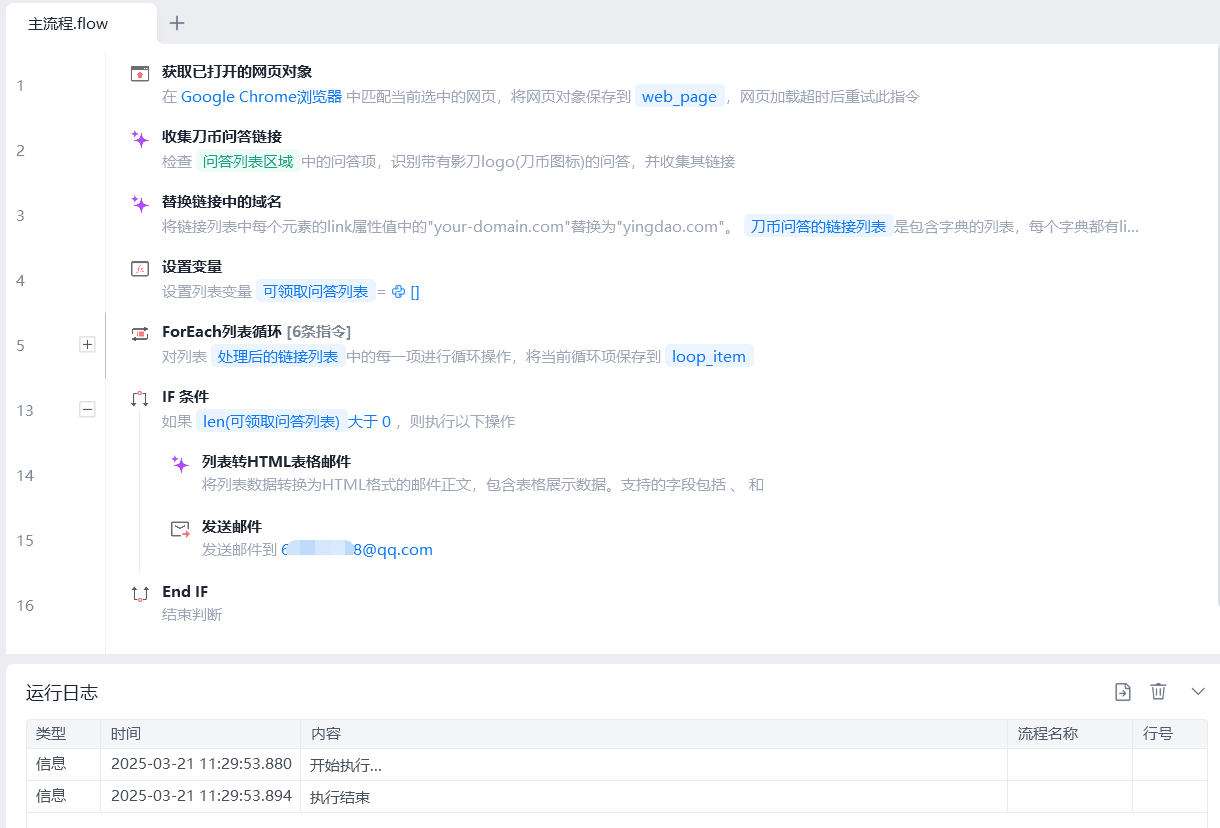Select the 执行结束 log row
Image resolution: width=1220 pixels, height=828 pixels.
340,797
